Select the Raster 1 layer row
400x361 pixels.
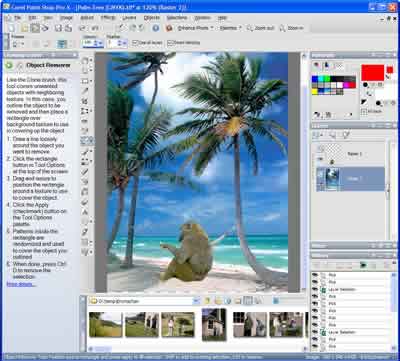point(350,154)
